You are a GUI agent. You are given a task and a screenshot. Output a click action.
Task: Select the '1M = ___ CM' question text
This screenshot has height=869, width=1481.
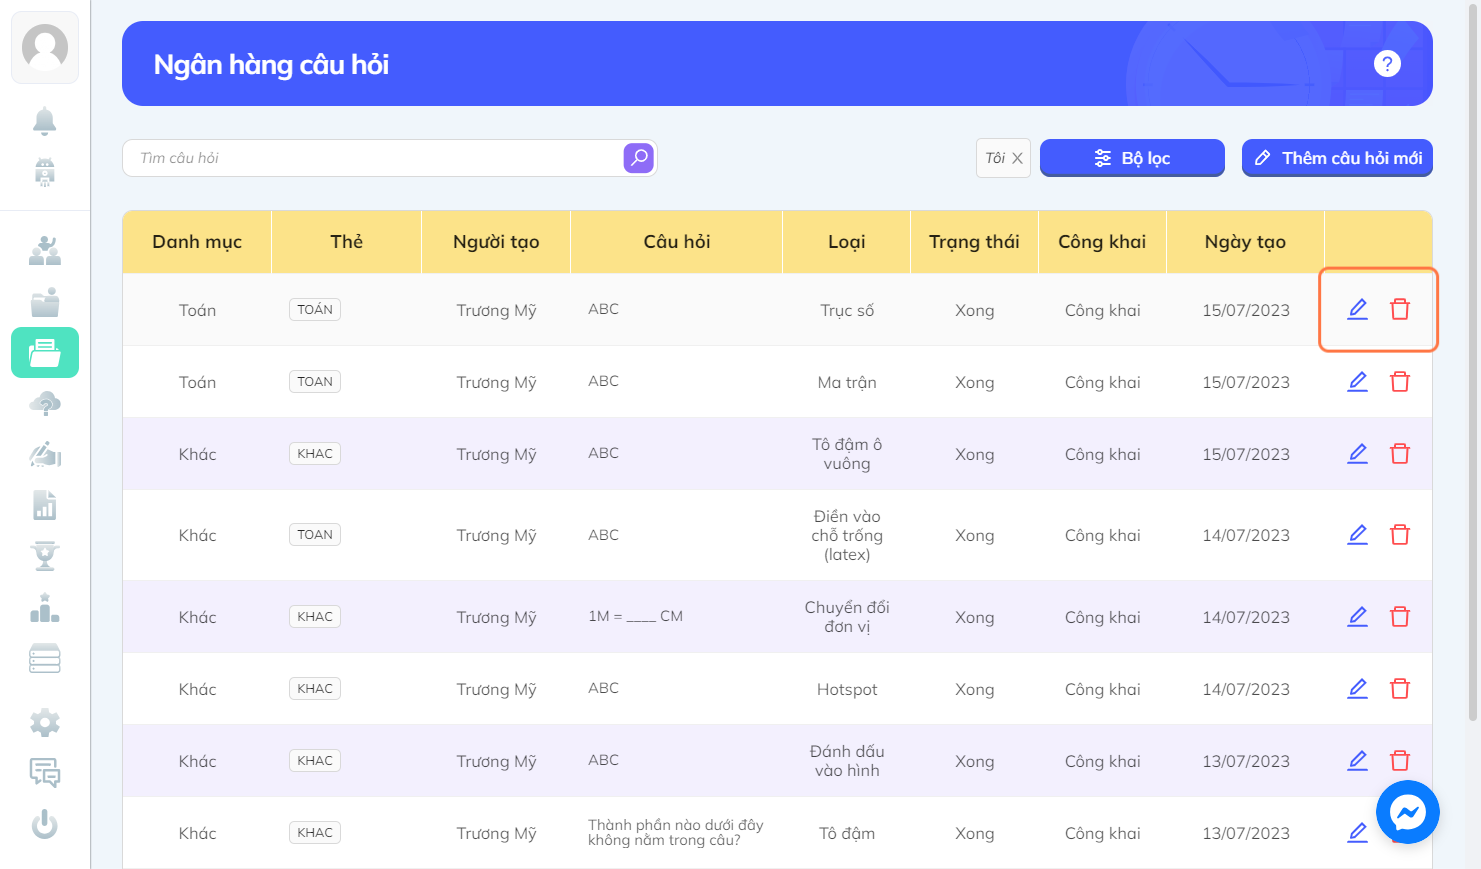click(x=636, y=617)
